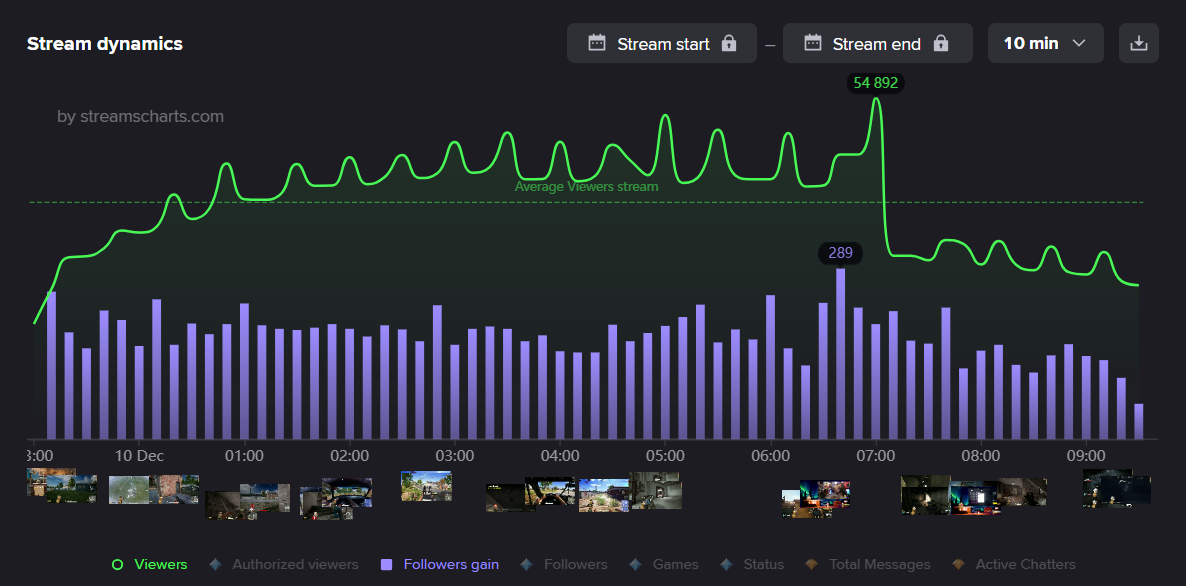
Task: Enable the Games series in legend
Action: 664,564
